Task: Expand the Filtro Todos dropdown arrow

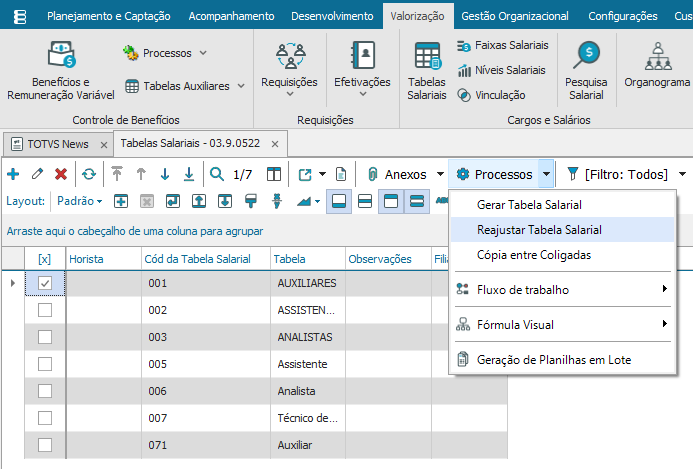Action: click(682, 174)
